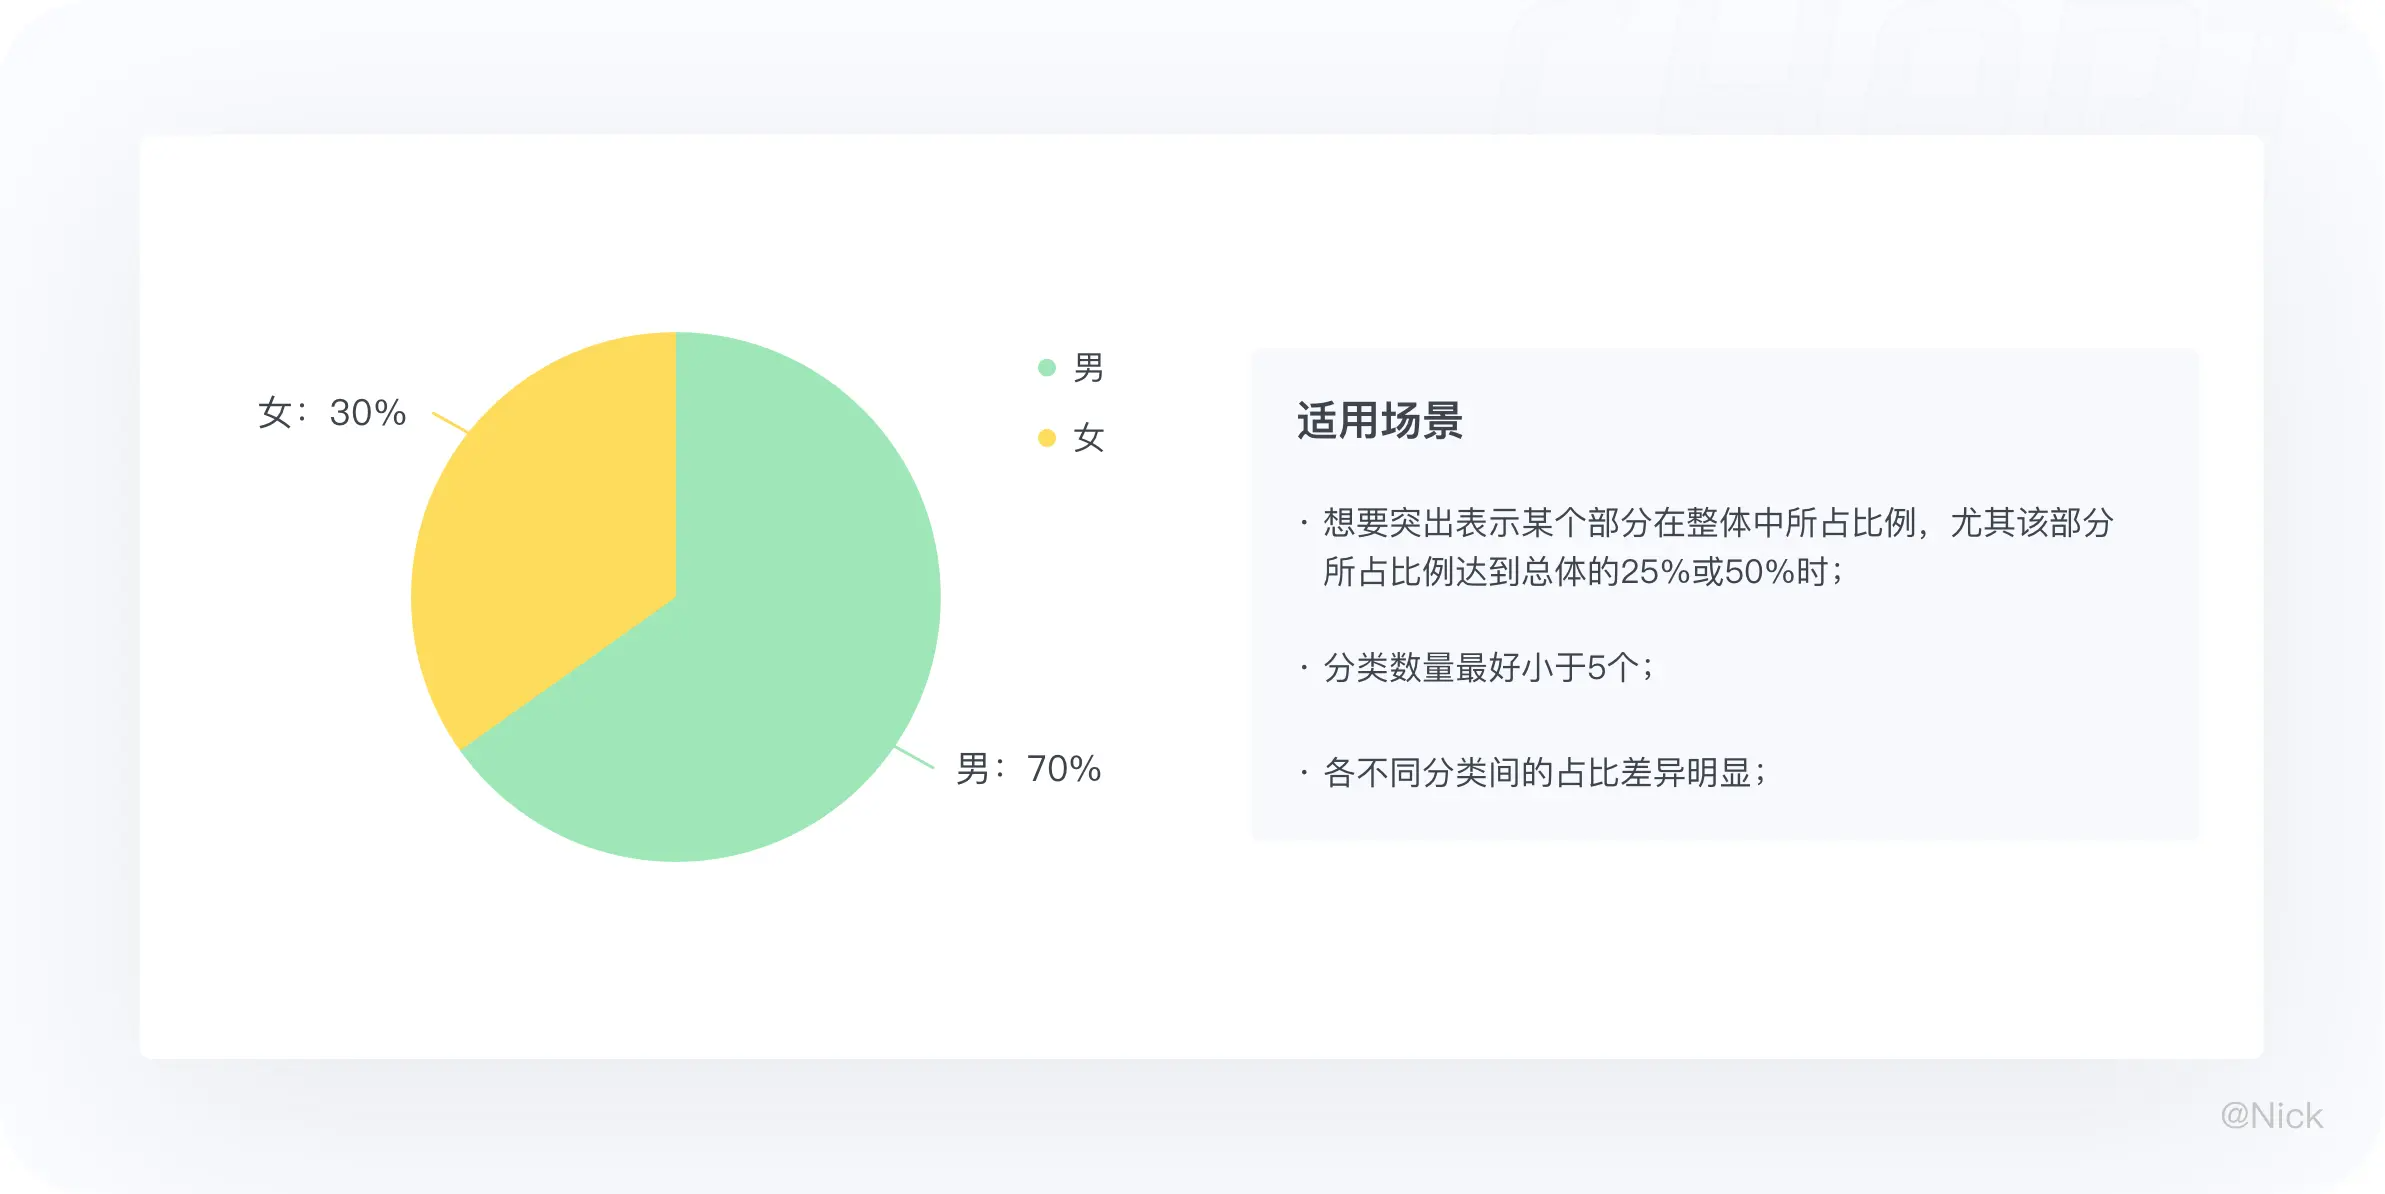This screenshot has height=1194, width=2385.
Task: Click the bullet about 25%或50% proportions
Action: 1716,546
